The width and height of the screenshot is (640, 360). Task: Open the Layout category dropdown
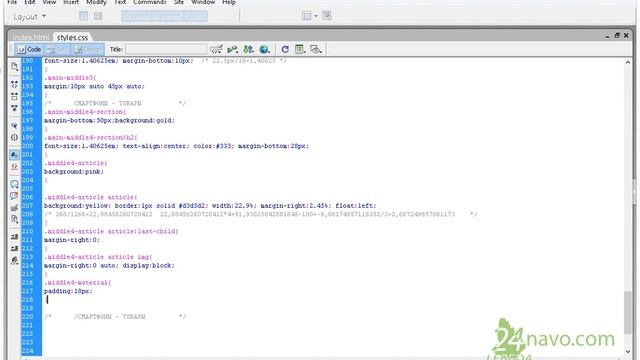pos(30,17)
